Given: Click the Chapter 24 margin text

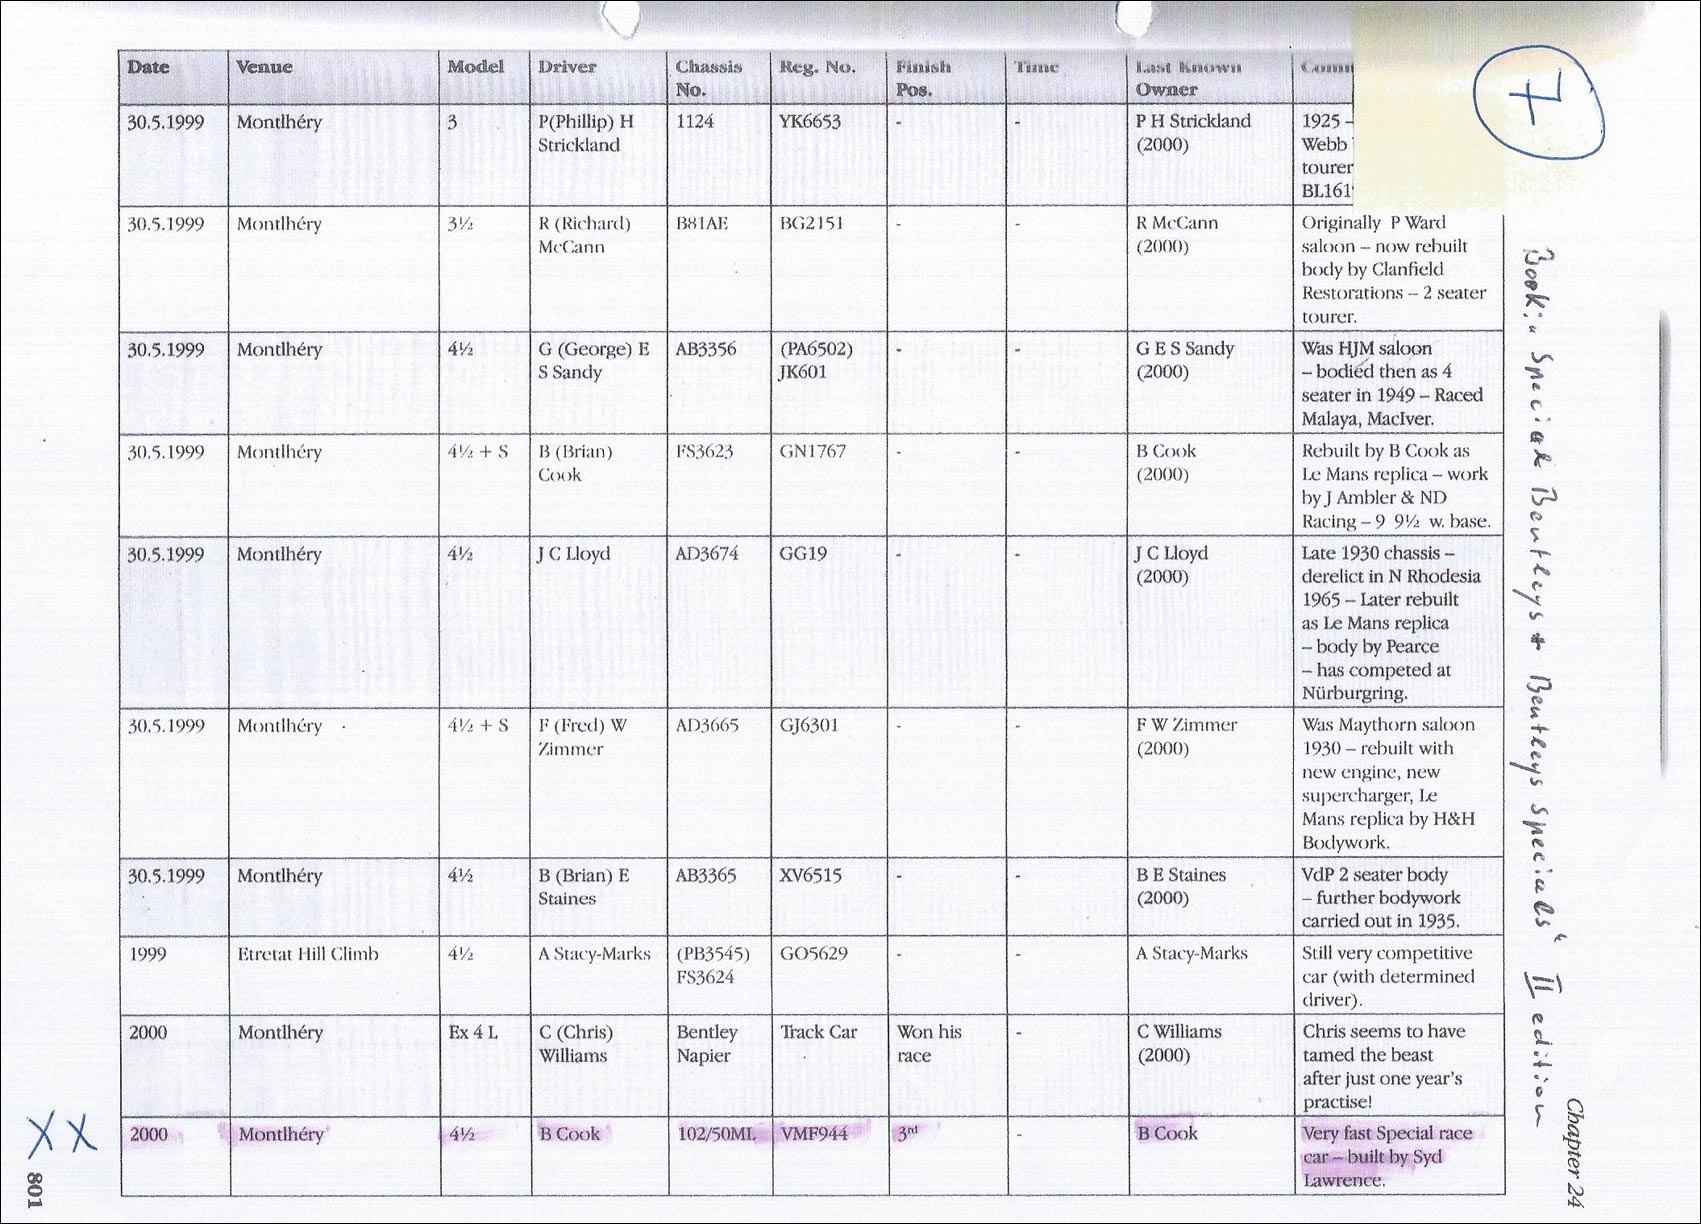Looking at the screenshot, I should point(1575,1150).
